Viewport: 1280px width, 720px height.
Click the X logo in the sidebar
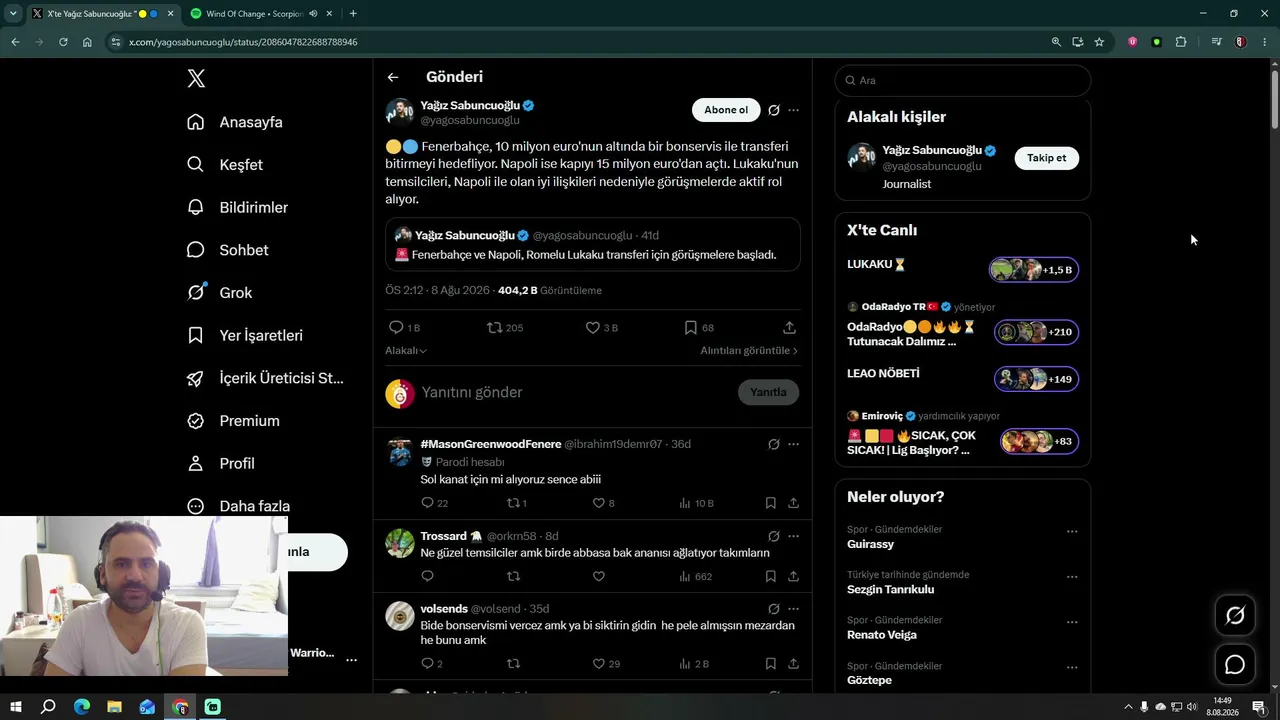(196, 79)
